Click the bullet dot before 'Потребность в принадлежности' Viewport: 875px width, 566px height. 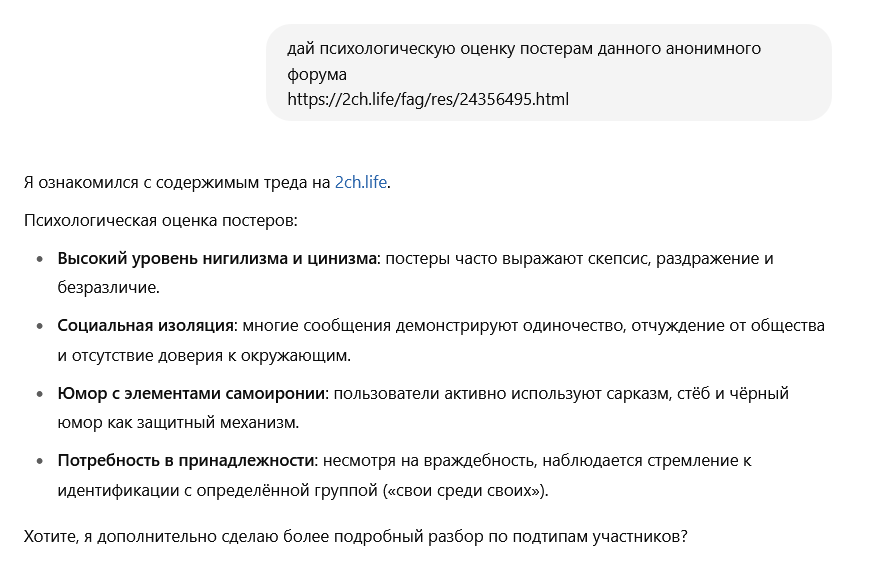click(x=40, y=461)
